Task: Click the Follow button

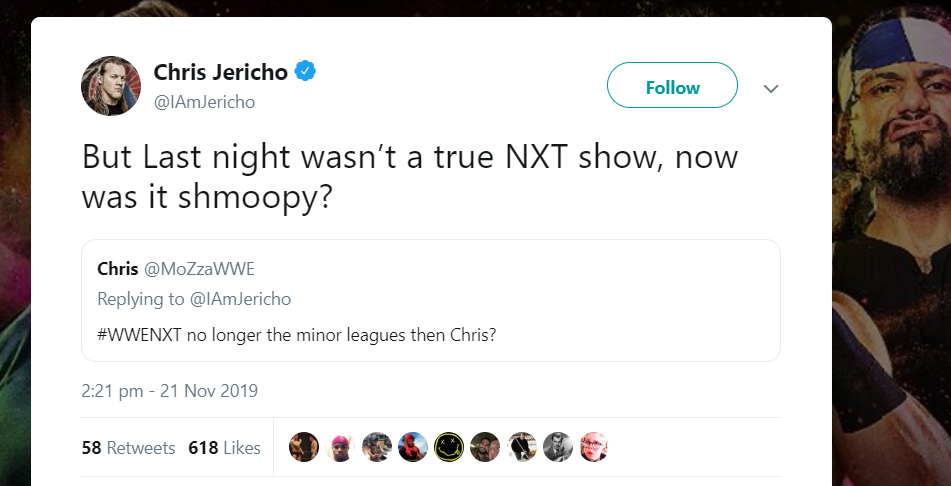Action: 672,87
